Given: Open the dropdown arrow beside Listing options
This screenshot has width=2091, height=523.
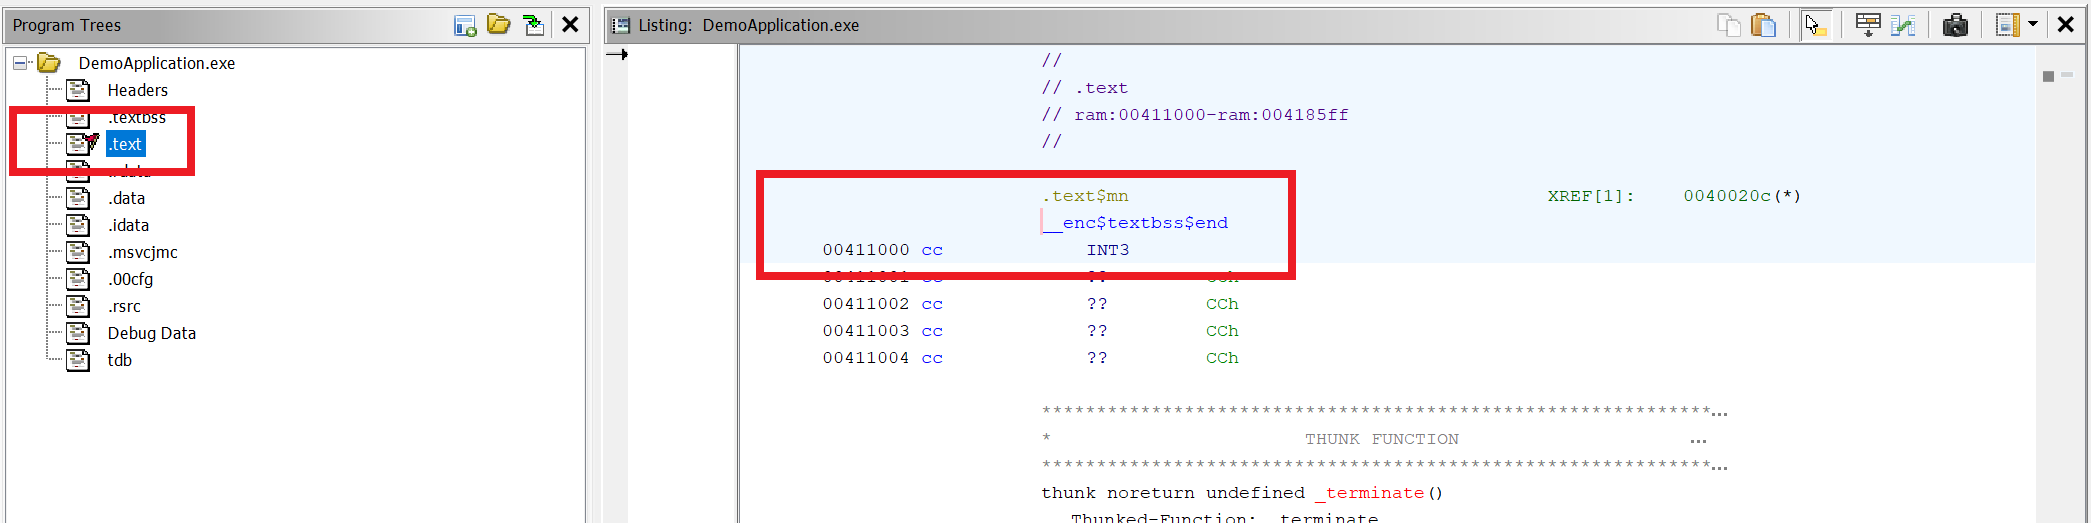Looking at the screenshot, I should pyautogui.click(x=2033, y=25).
